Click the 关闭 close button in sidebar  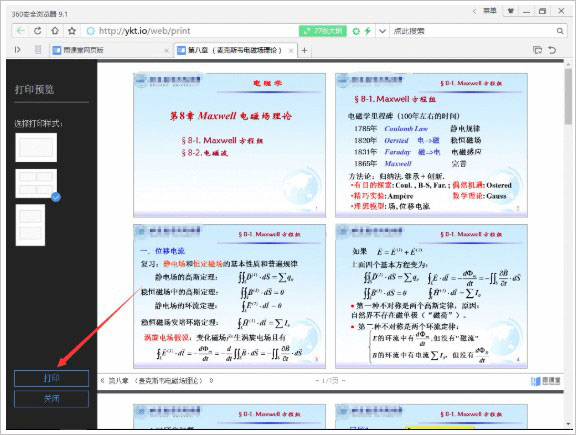click(x=51, y=399)
